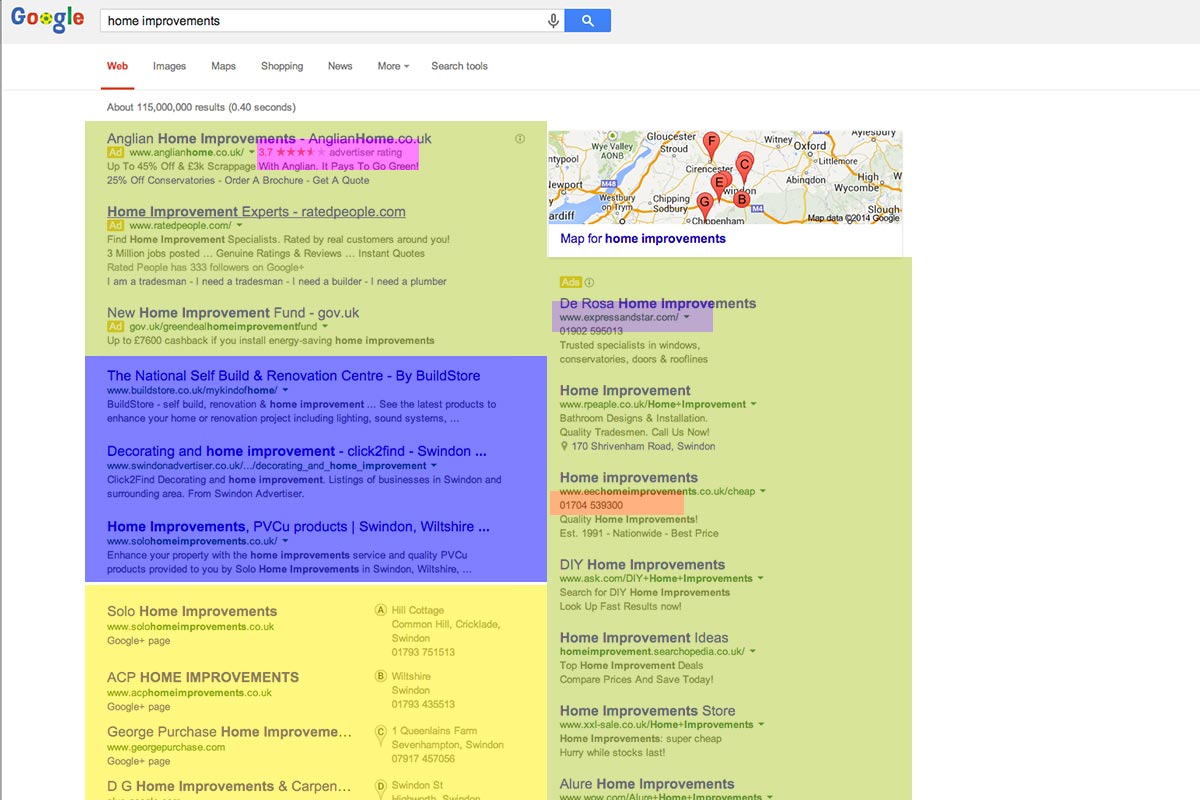Click the voice search microphone icon
This screenshot has width=1200, height=800.
[x=553, y=20]
